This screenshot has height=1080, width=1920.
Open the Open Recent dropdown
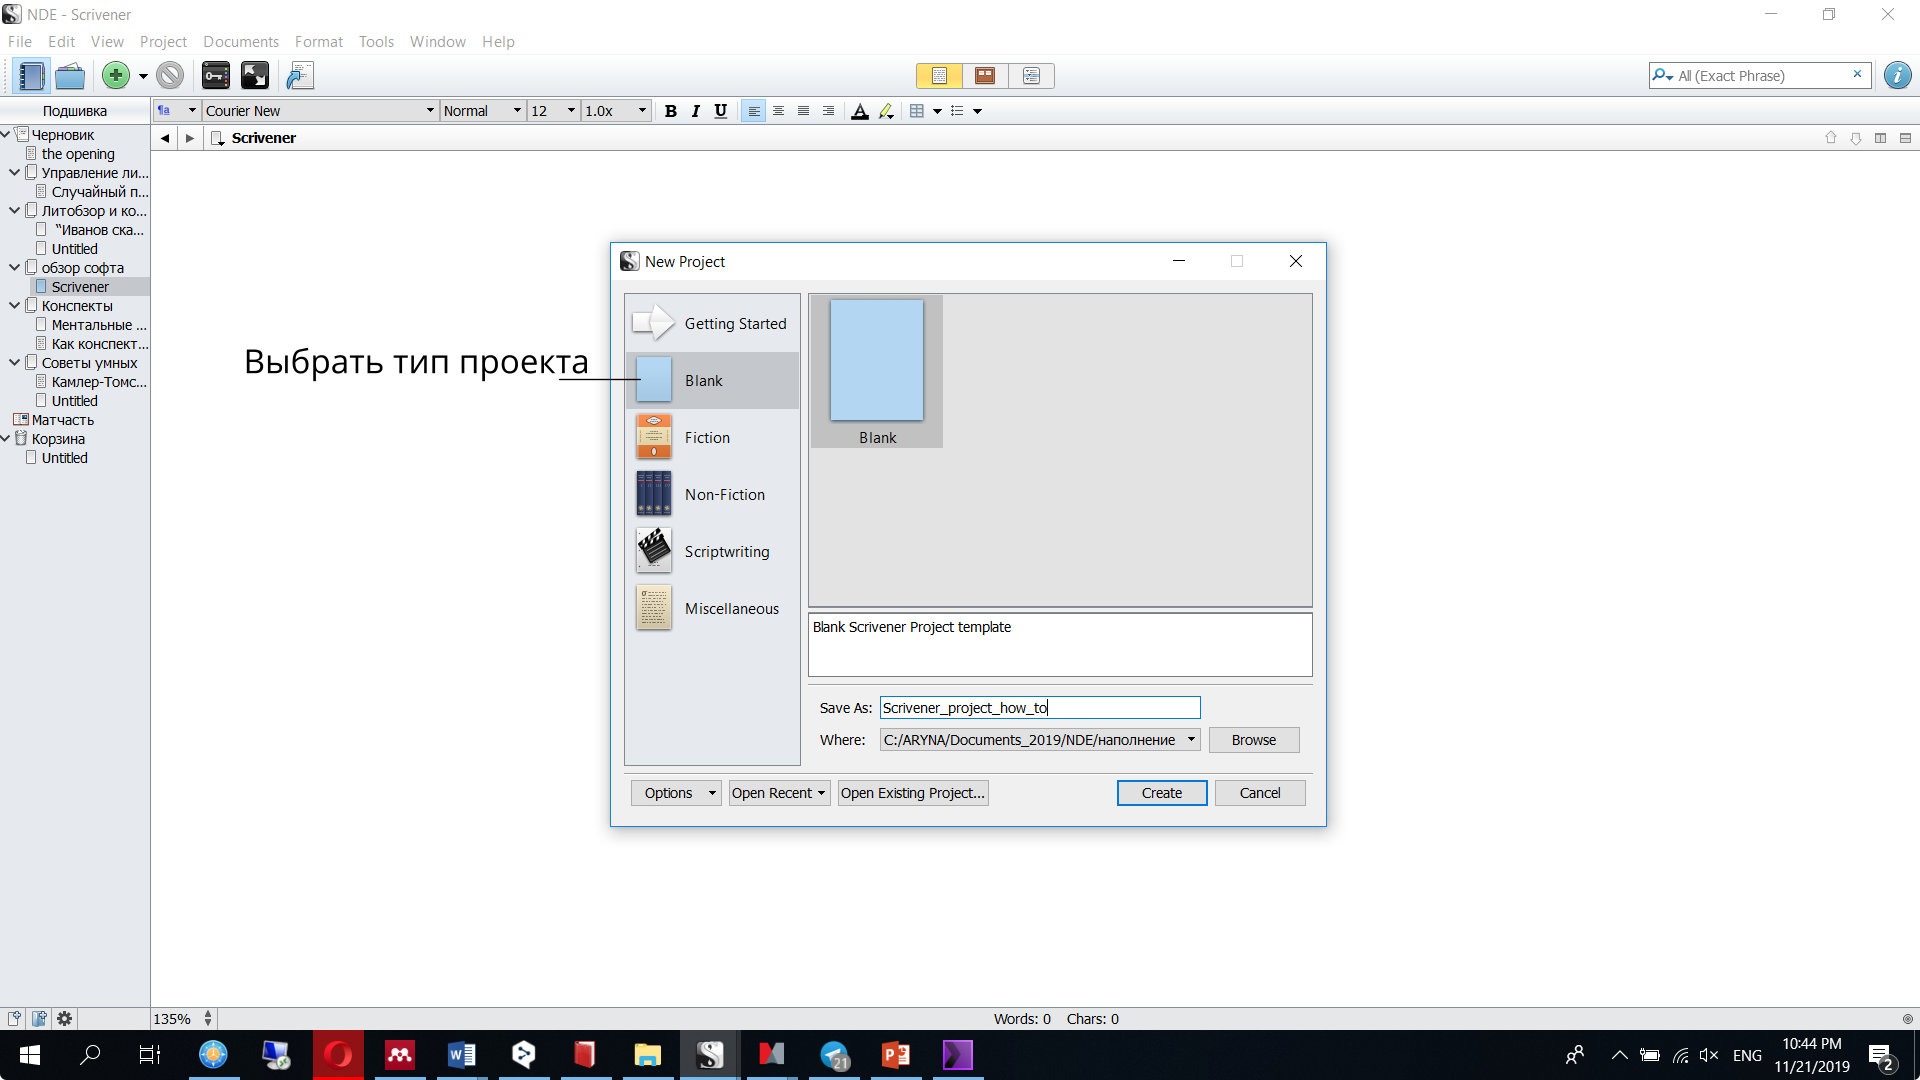coord(779,793)
